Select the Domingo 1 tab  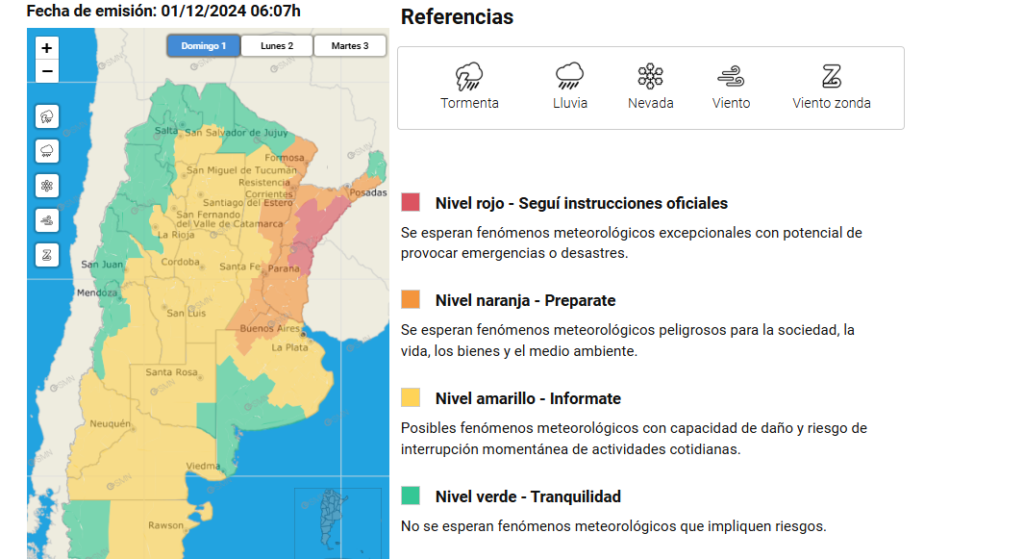(x=203, y=46)
